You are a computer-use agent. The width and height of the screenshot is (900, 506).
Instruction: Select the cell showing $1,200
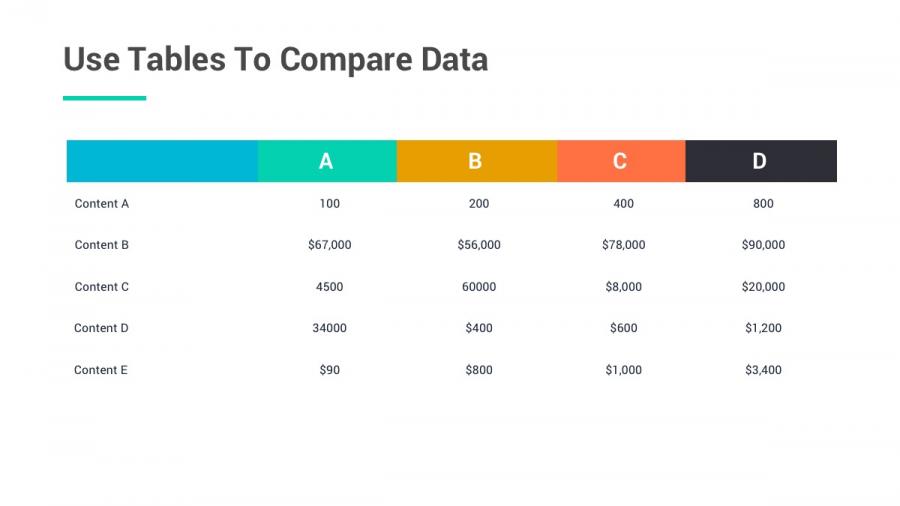(764, 328)
